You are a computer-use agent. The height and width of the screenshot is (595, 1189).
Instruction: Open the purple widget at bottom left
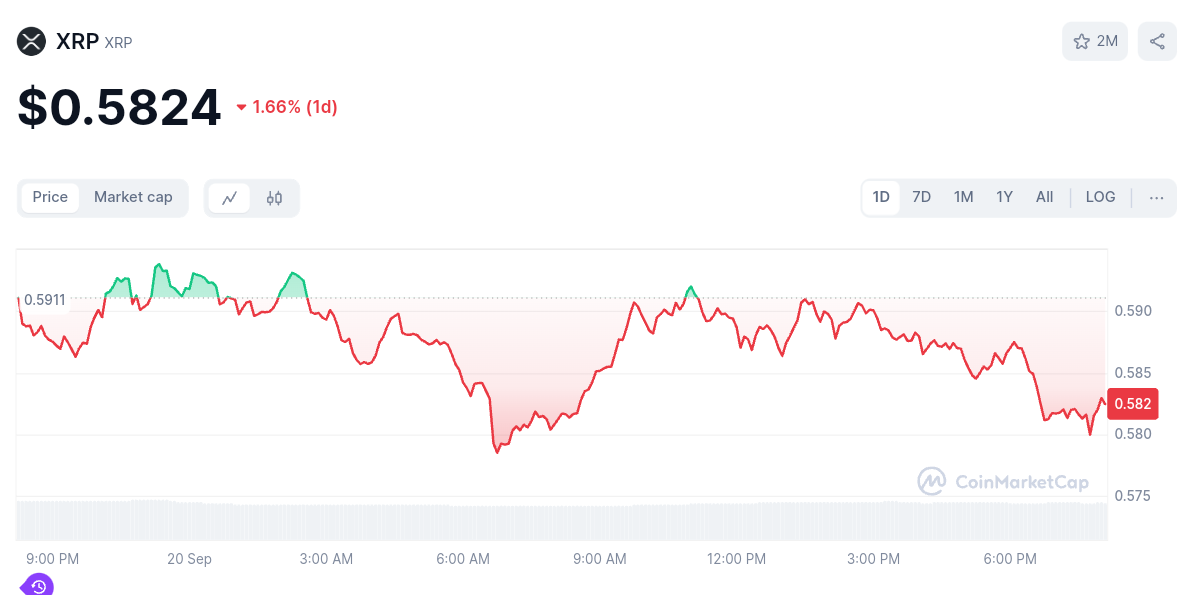point(37,585)
